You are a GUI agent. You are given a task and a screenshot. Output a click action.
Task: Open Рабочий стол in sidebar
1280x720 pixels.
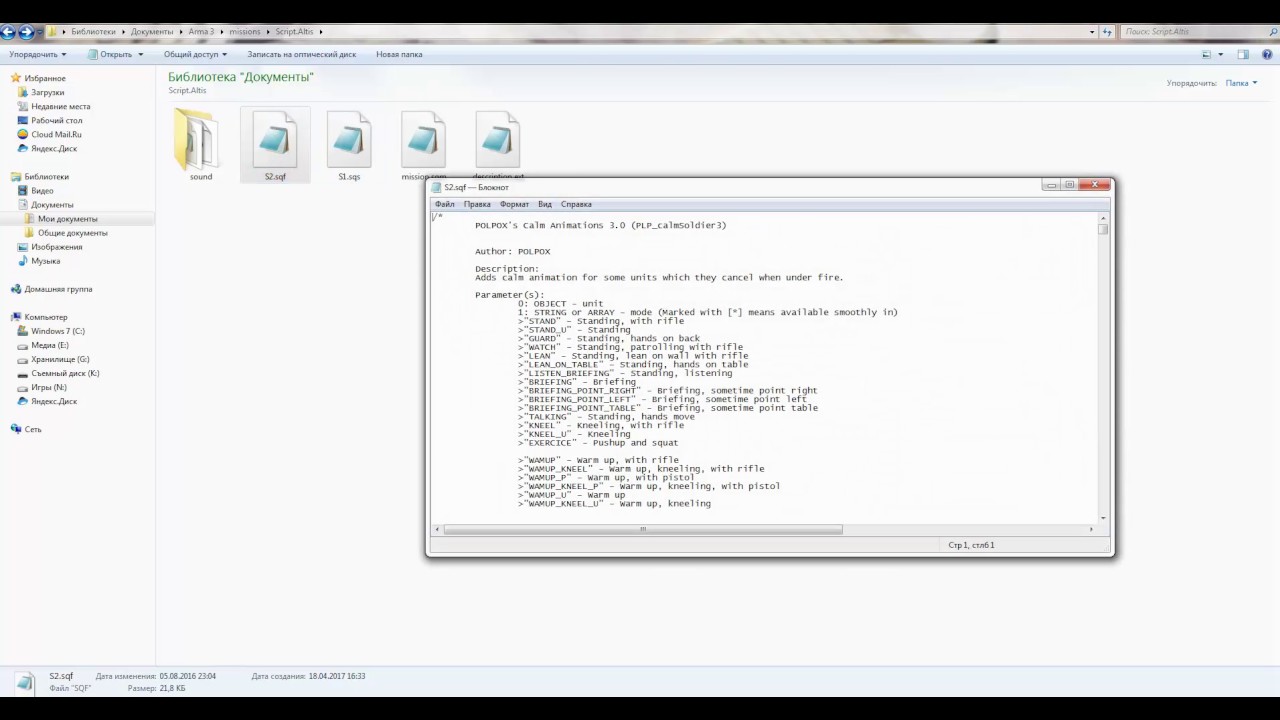tap(56, 120)
